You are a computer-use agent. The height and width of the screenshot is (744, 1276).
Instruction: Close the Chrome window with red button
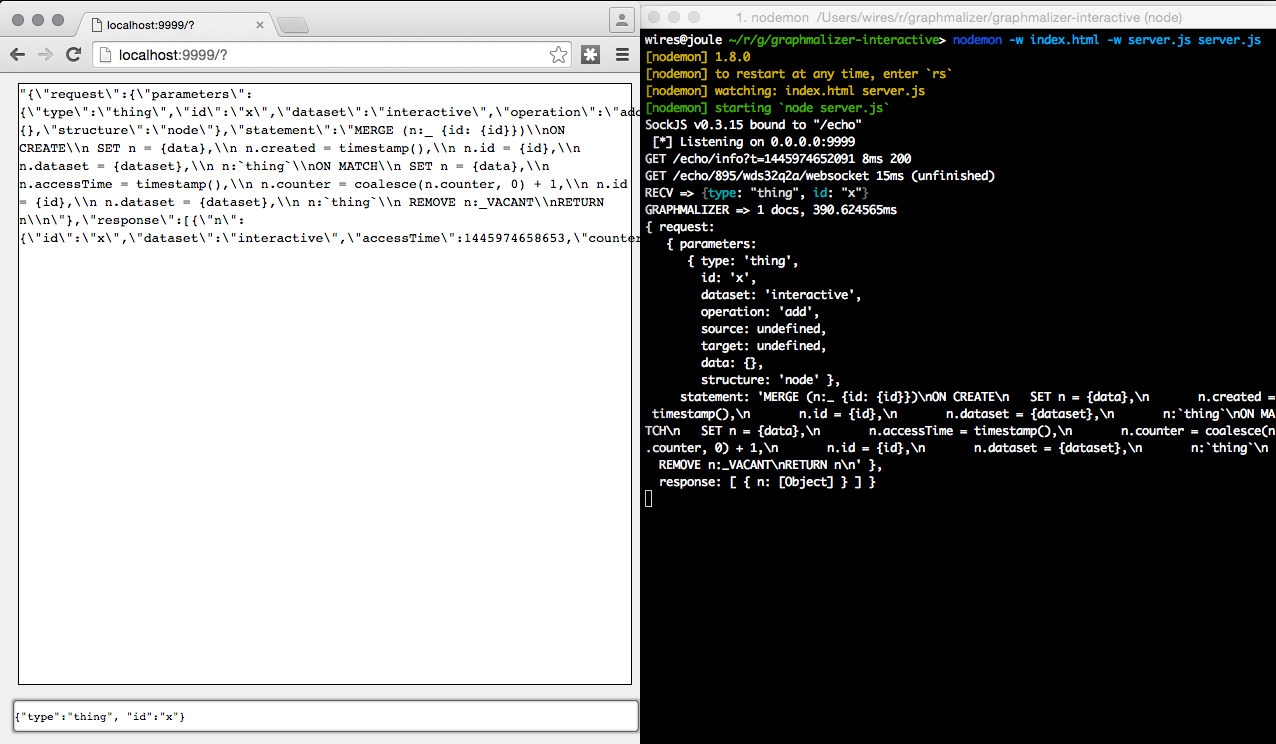(17, 20)
